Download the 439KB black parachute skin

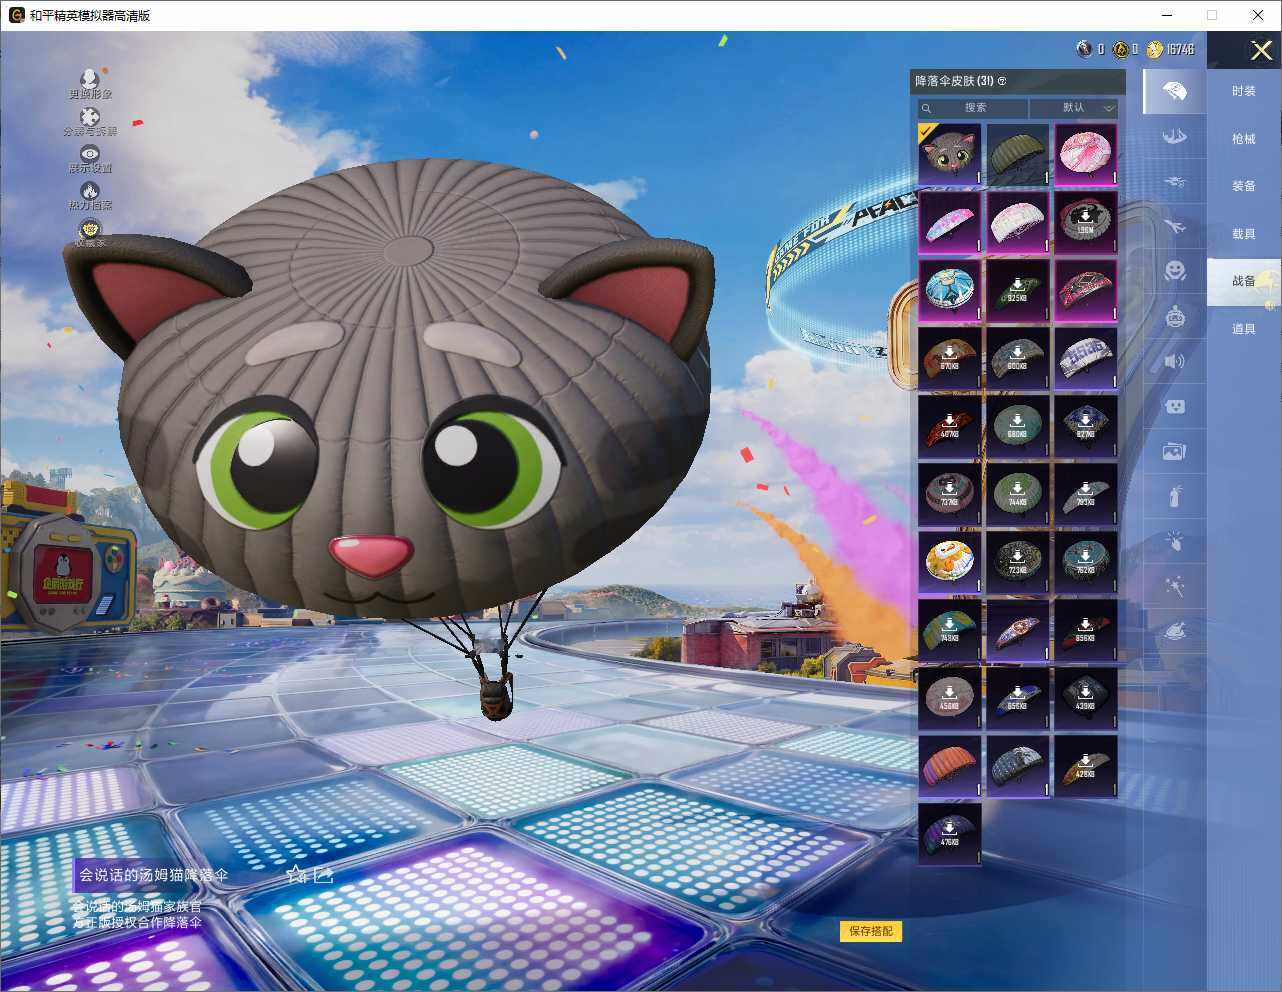1086,699
